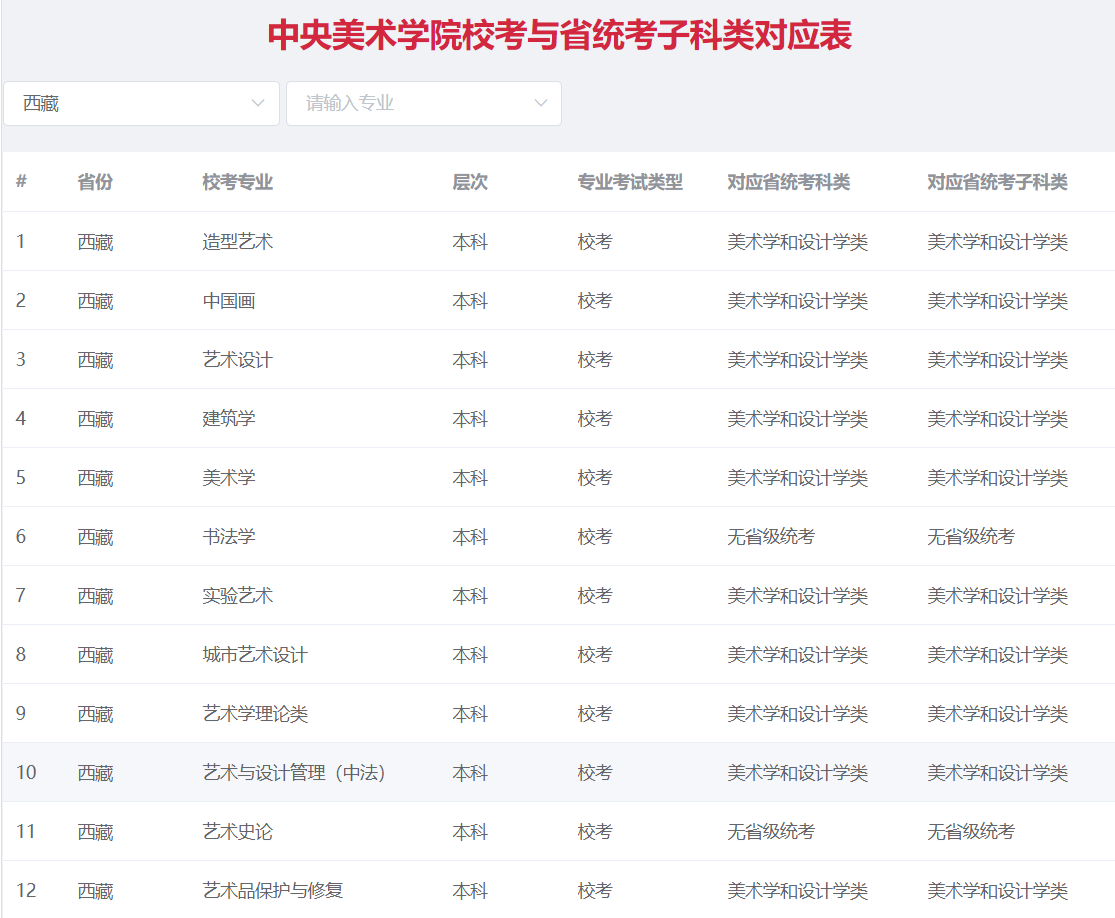Click 校考 in the 艺术品保护与修复 row

pyautogui.click(x=595, y=891)
